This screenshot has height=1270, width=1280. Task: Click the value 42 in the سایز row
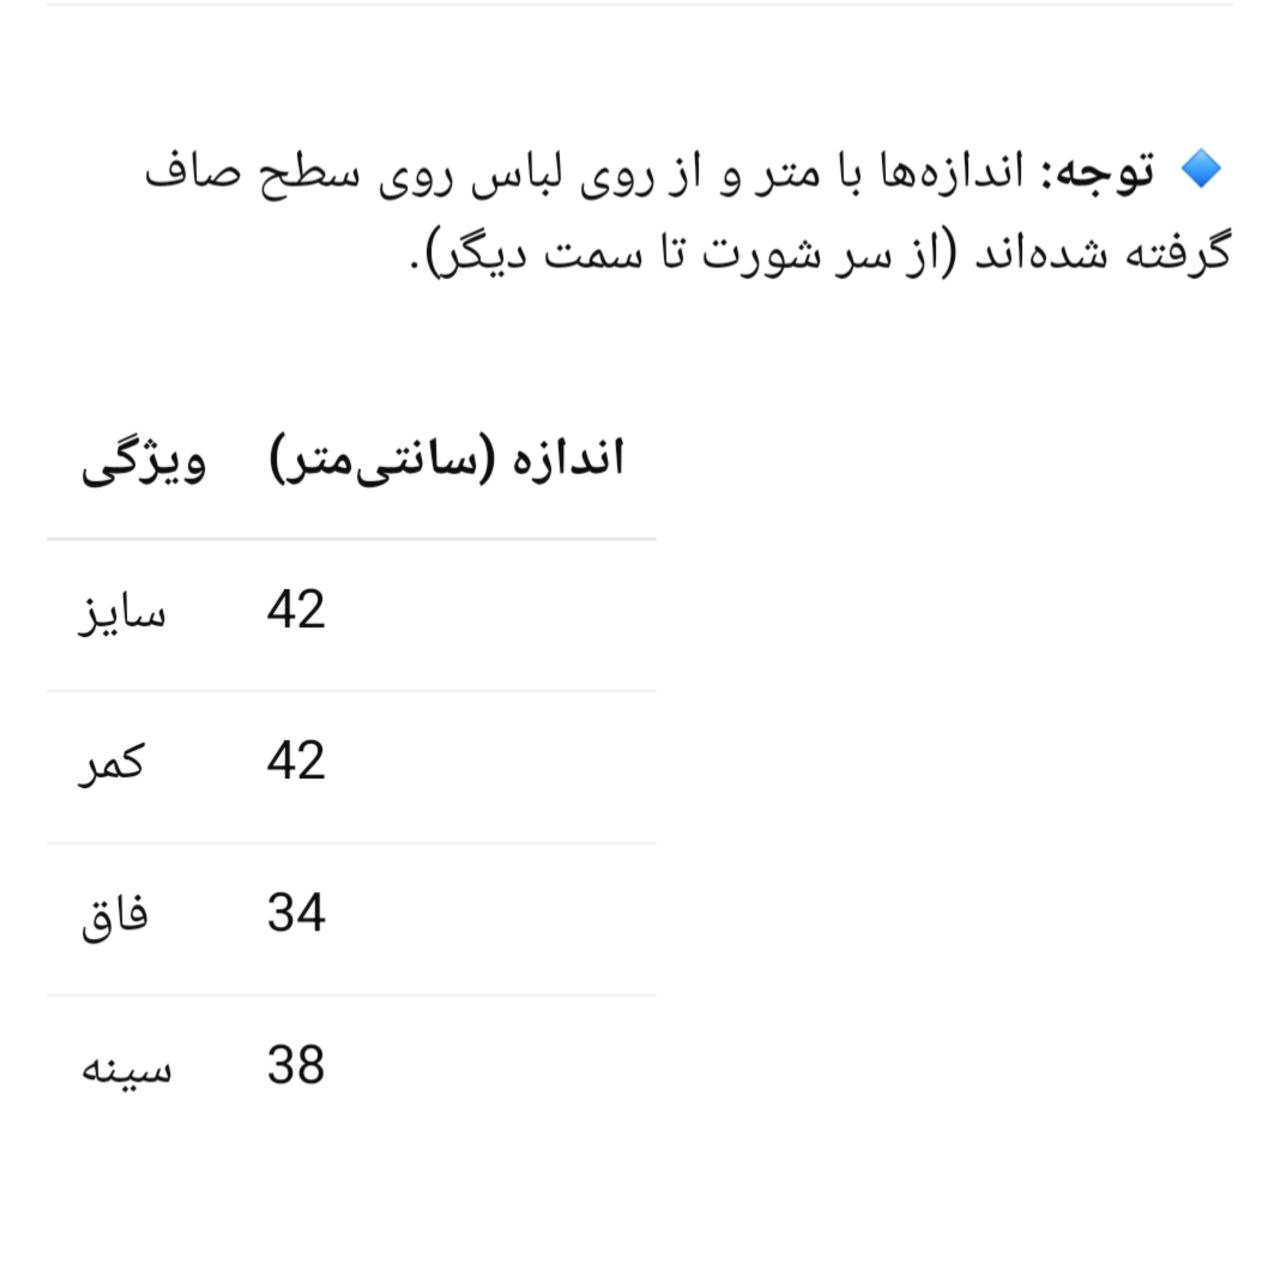coord(296,610)
